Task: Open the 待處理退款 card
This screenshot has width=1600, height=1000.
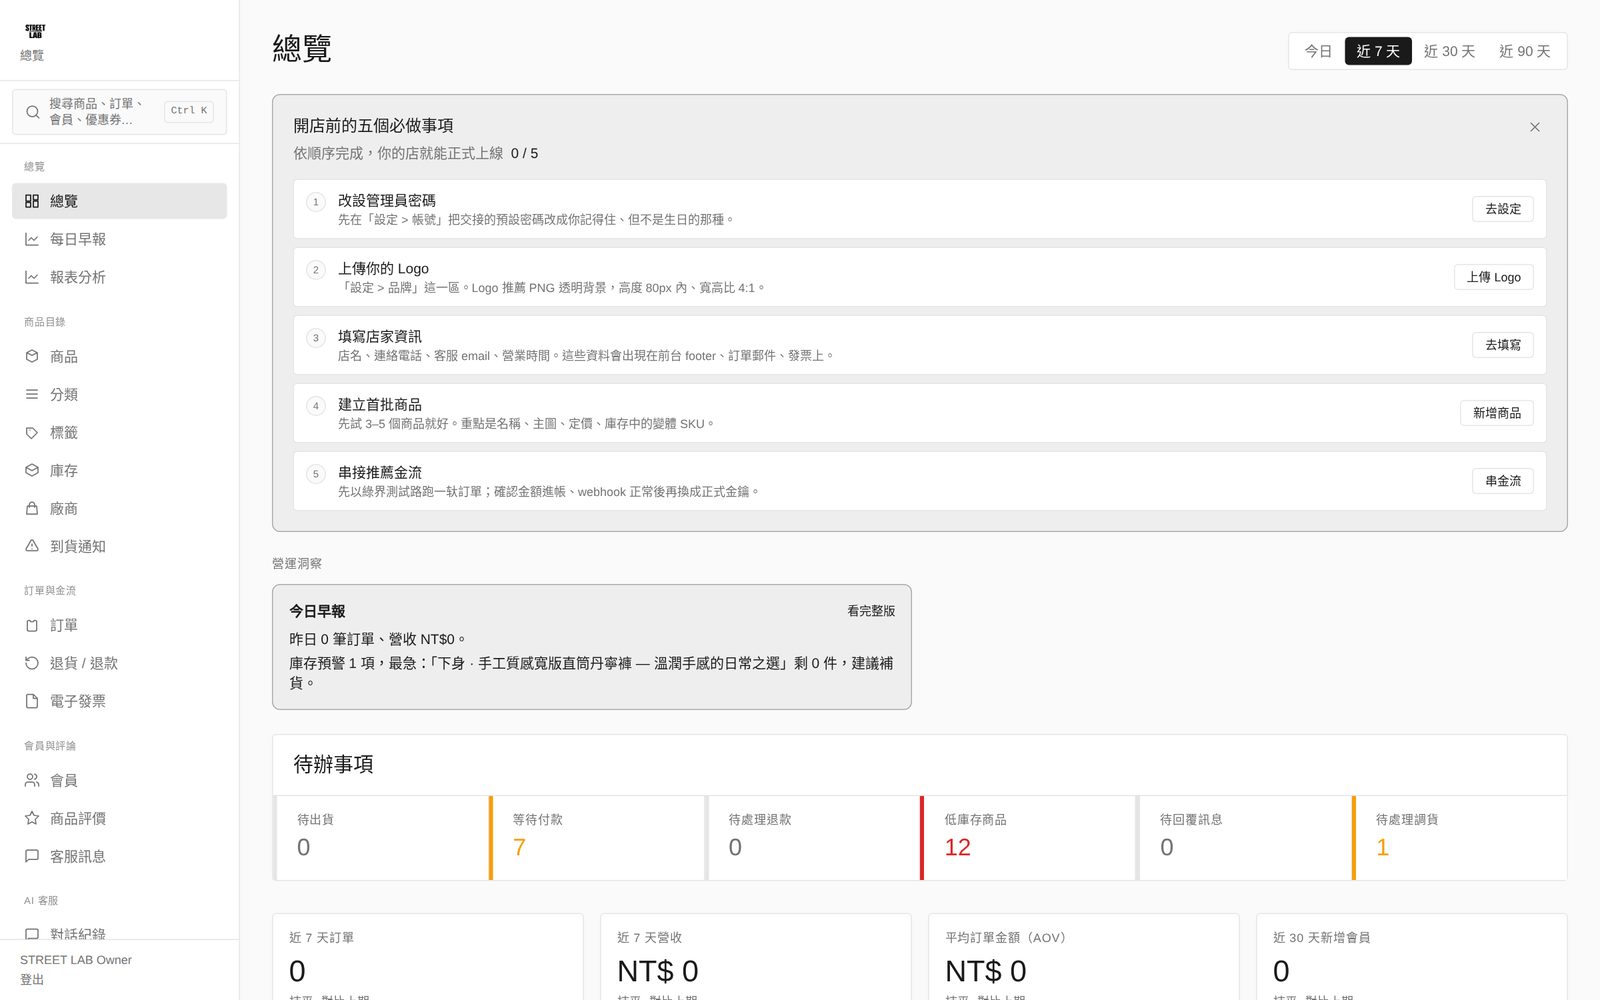Action: [x=812, y=838]
